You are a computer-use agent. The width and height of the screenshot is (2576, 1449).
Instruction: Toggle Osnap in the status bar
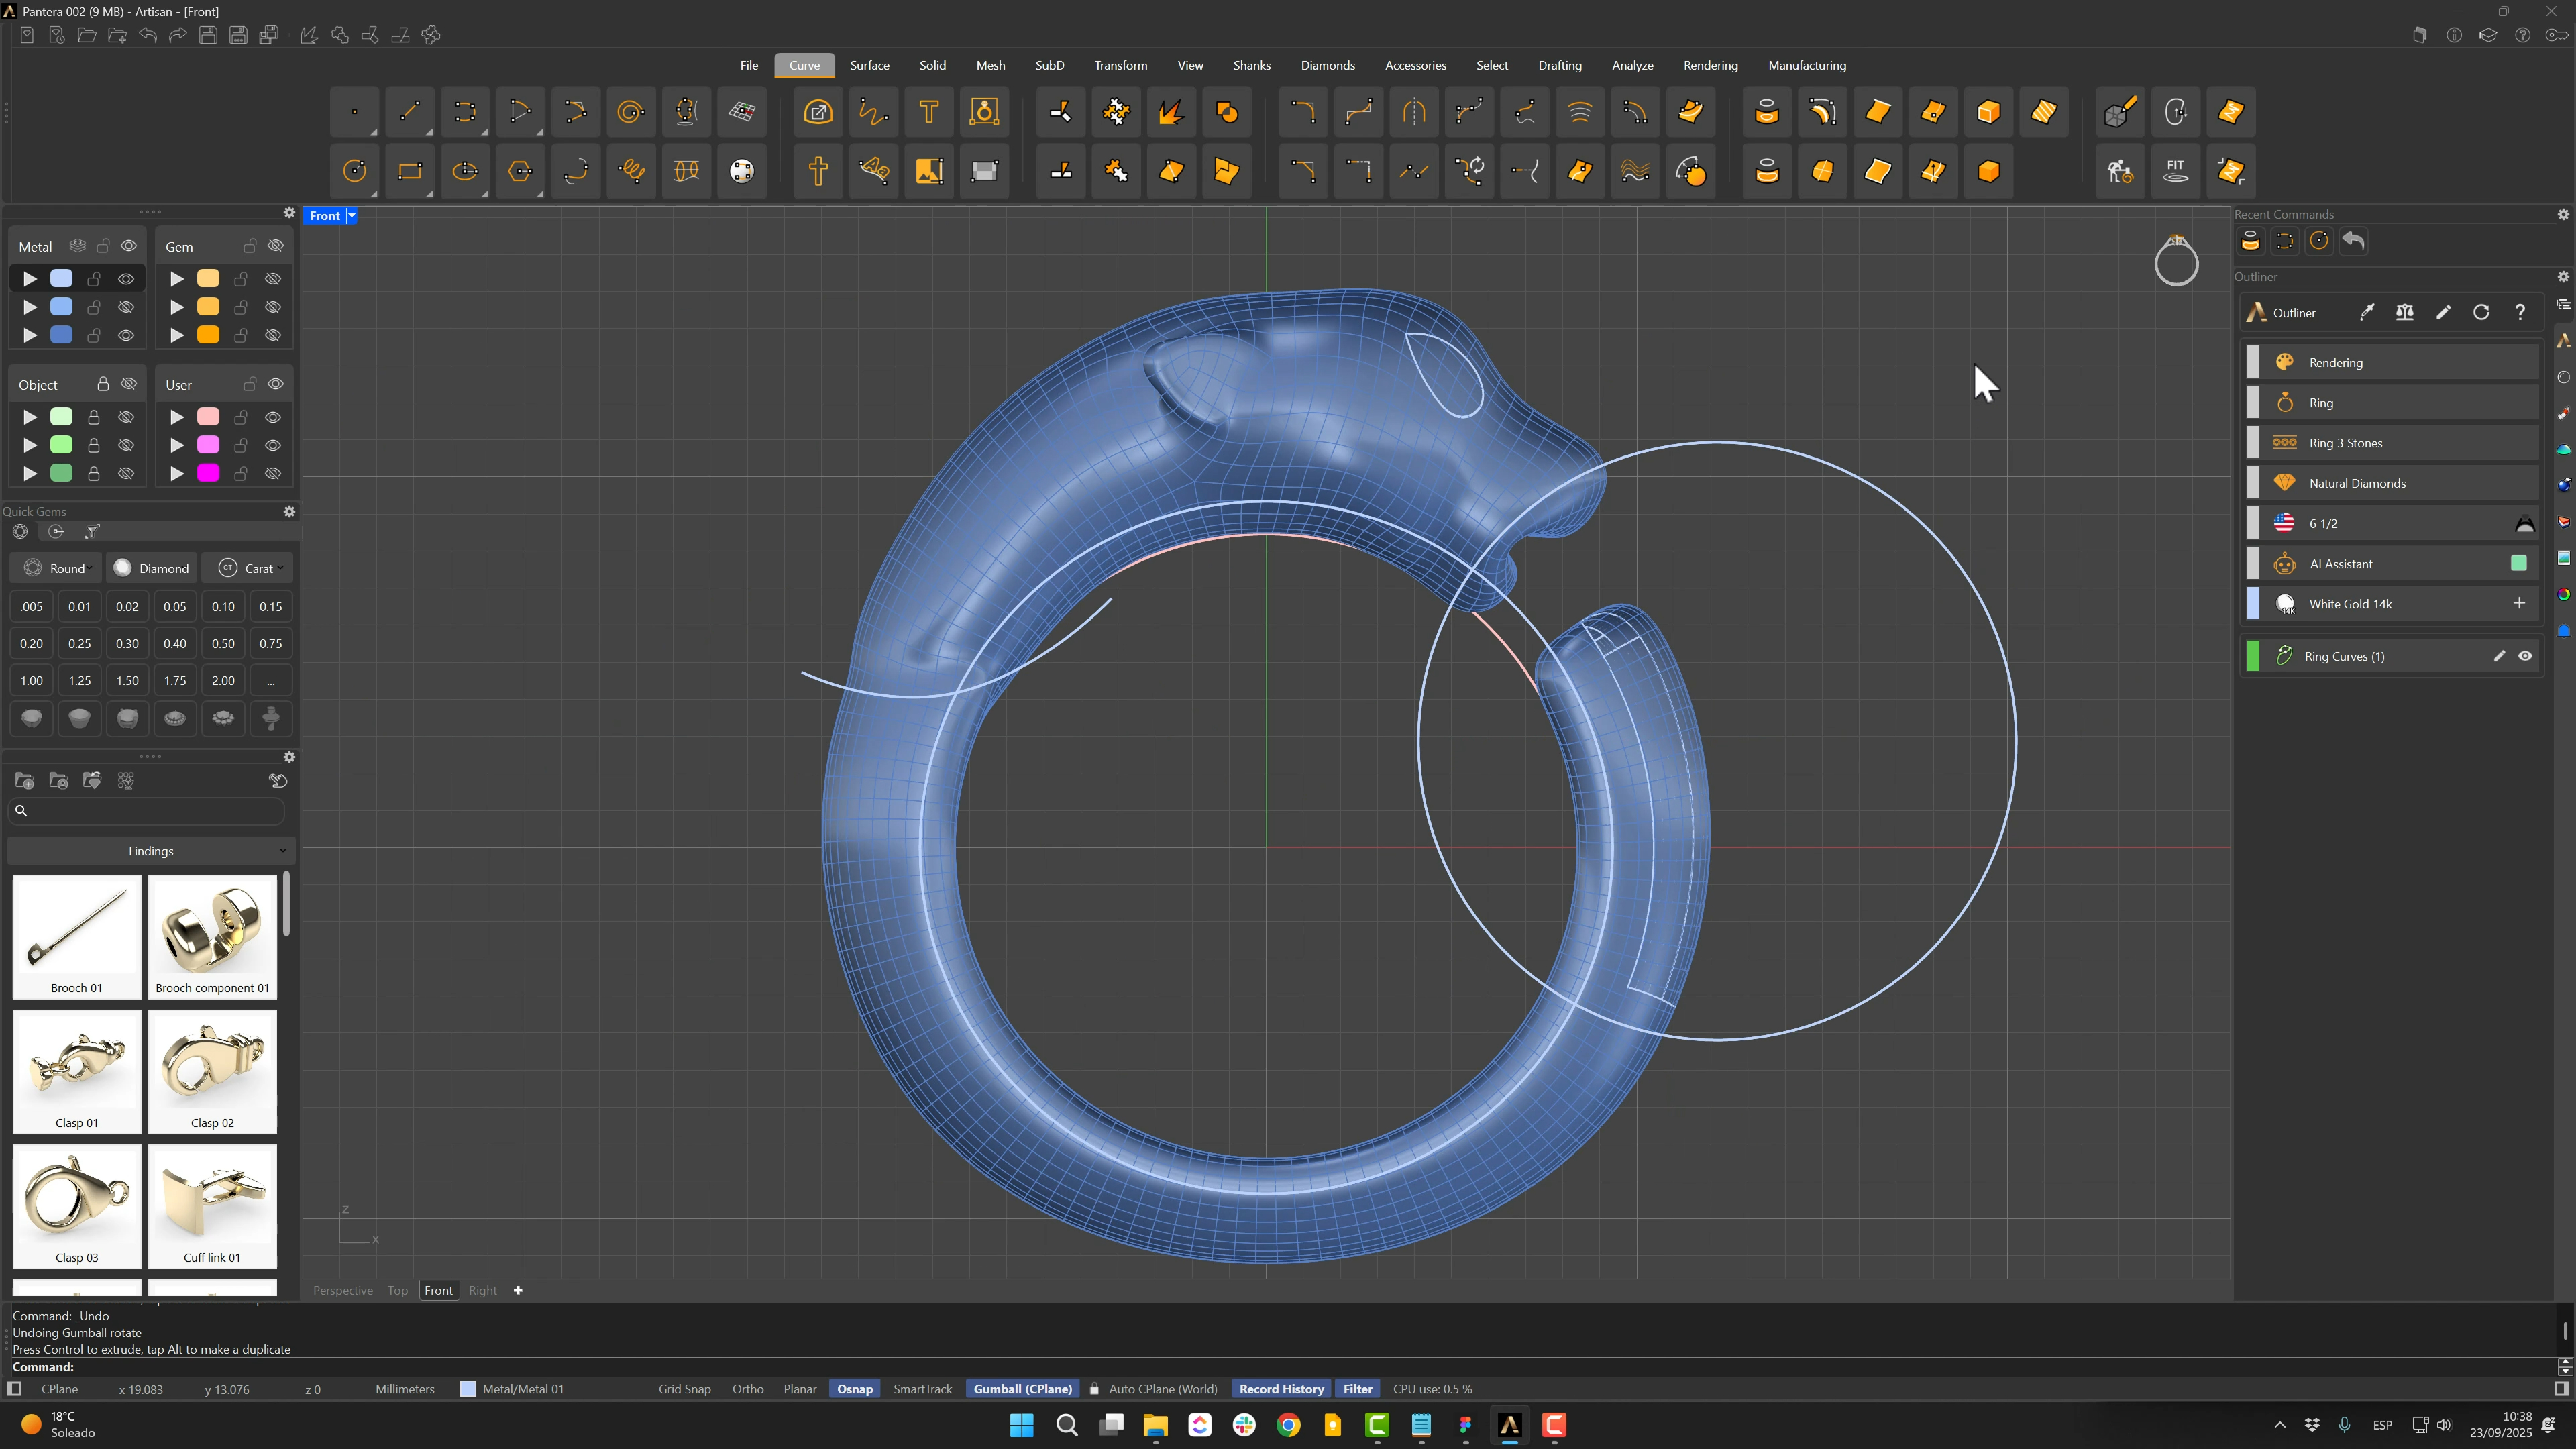click(854, 1389)
